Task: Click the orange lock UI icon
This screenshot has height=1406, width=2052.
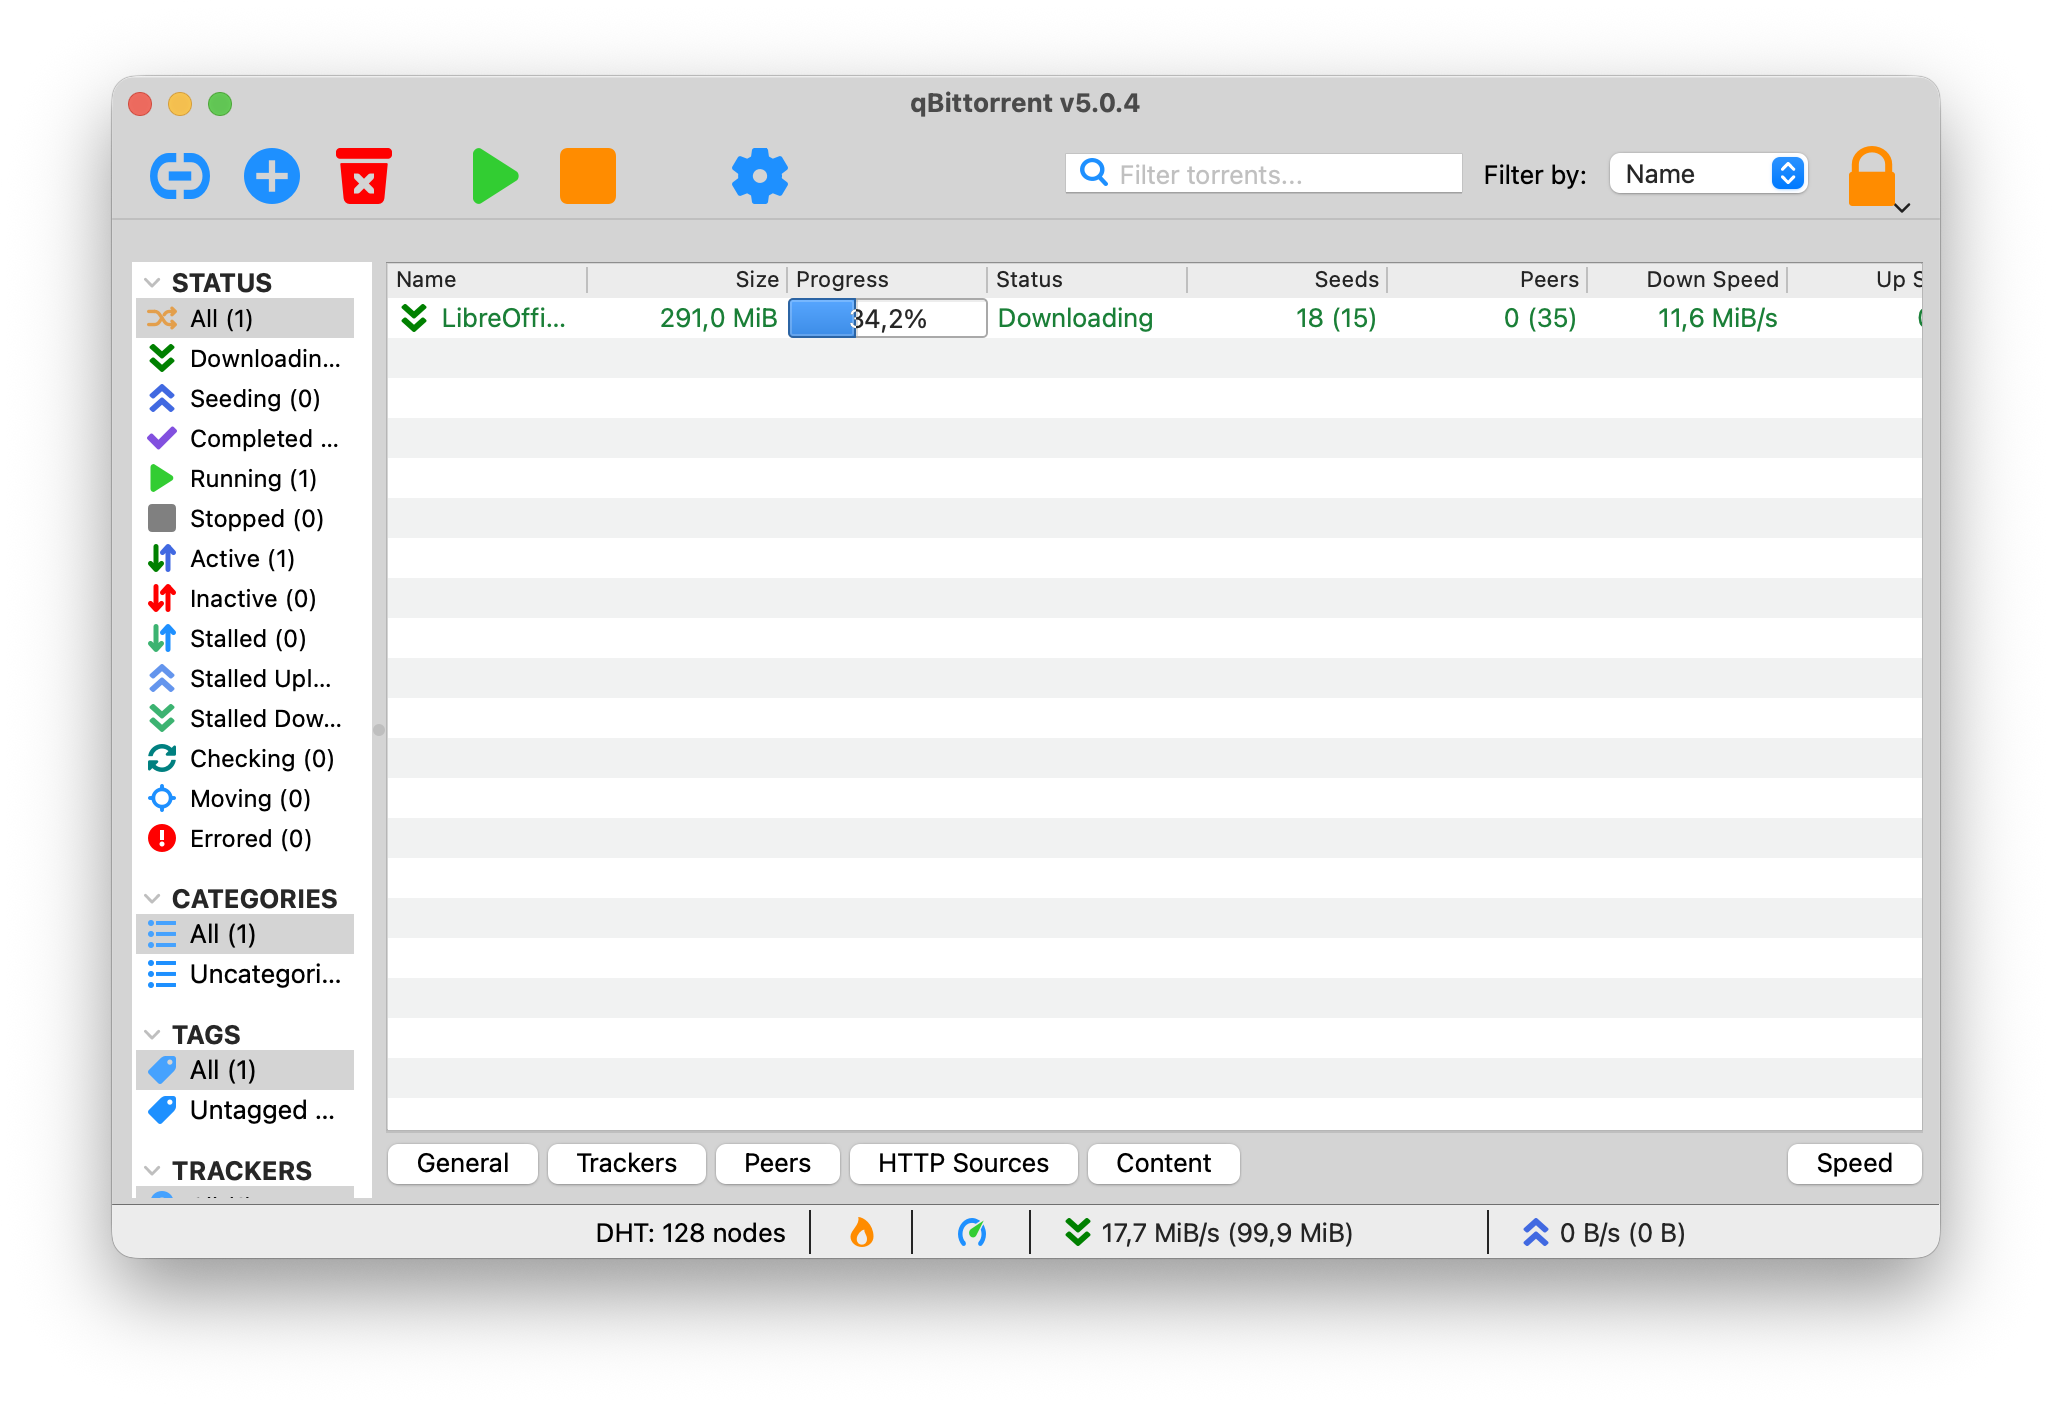Action: pyautogui.click(x=1871, y=176)
